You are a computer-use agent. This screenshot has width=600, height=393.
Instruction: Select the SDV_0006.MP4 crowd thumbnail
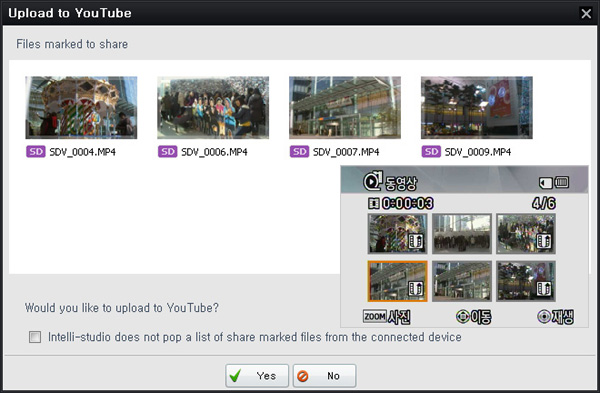[x=213, y=108]
